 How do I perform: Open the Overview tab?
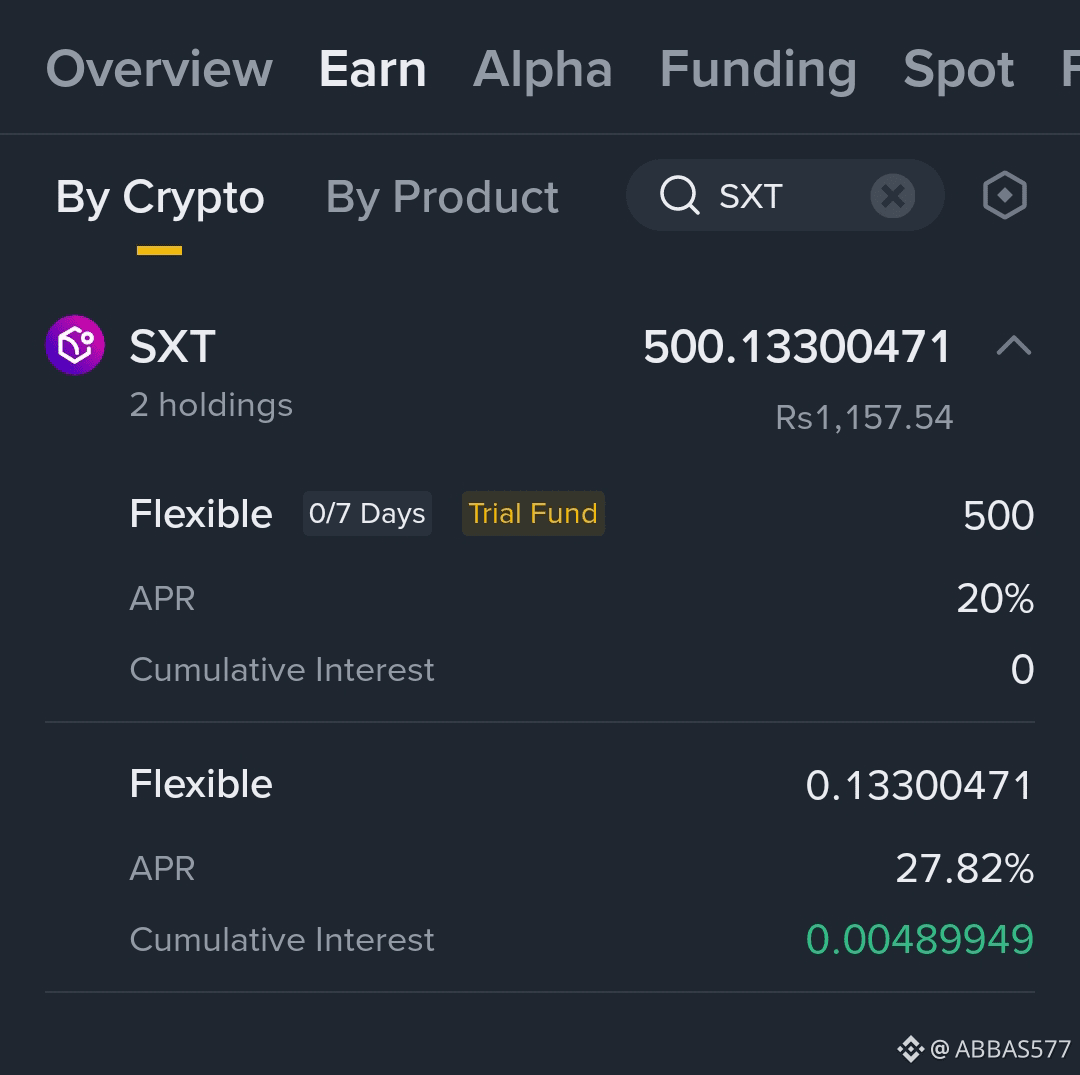159,69
